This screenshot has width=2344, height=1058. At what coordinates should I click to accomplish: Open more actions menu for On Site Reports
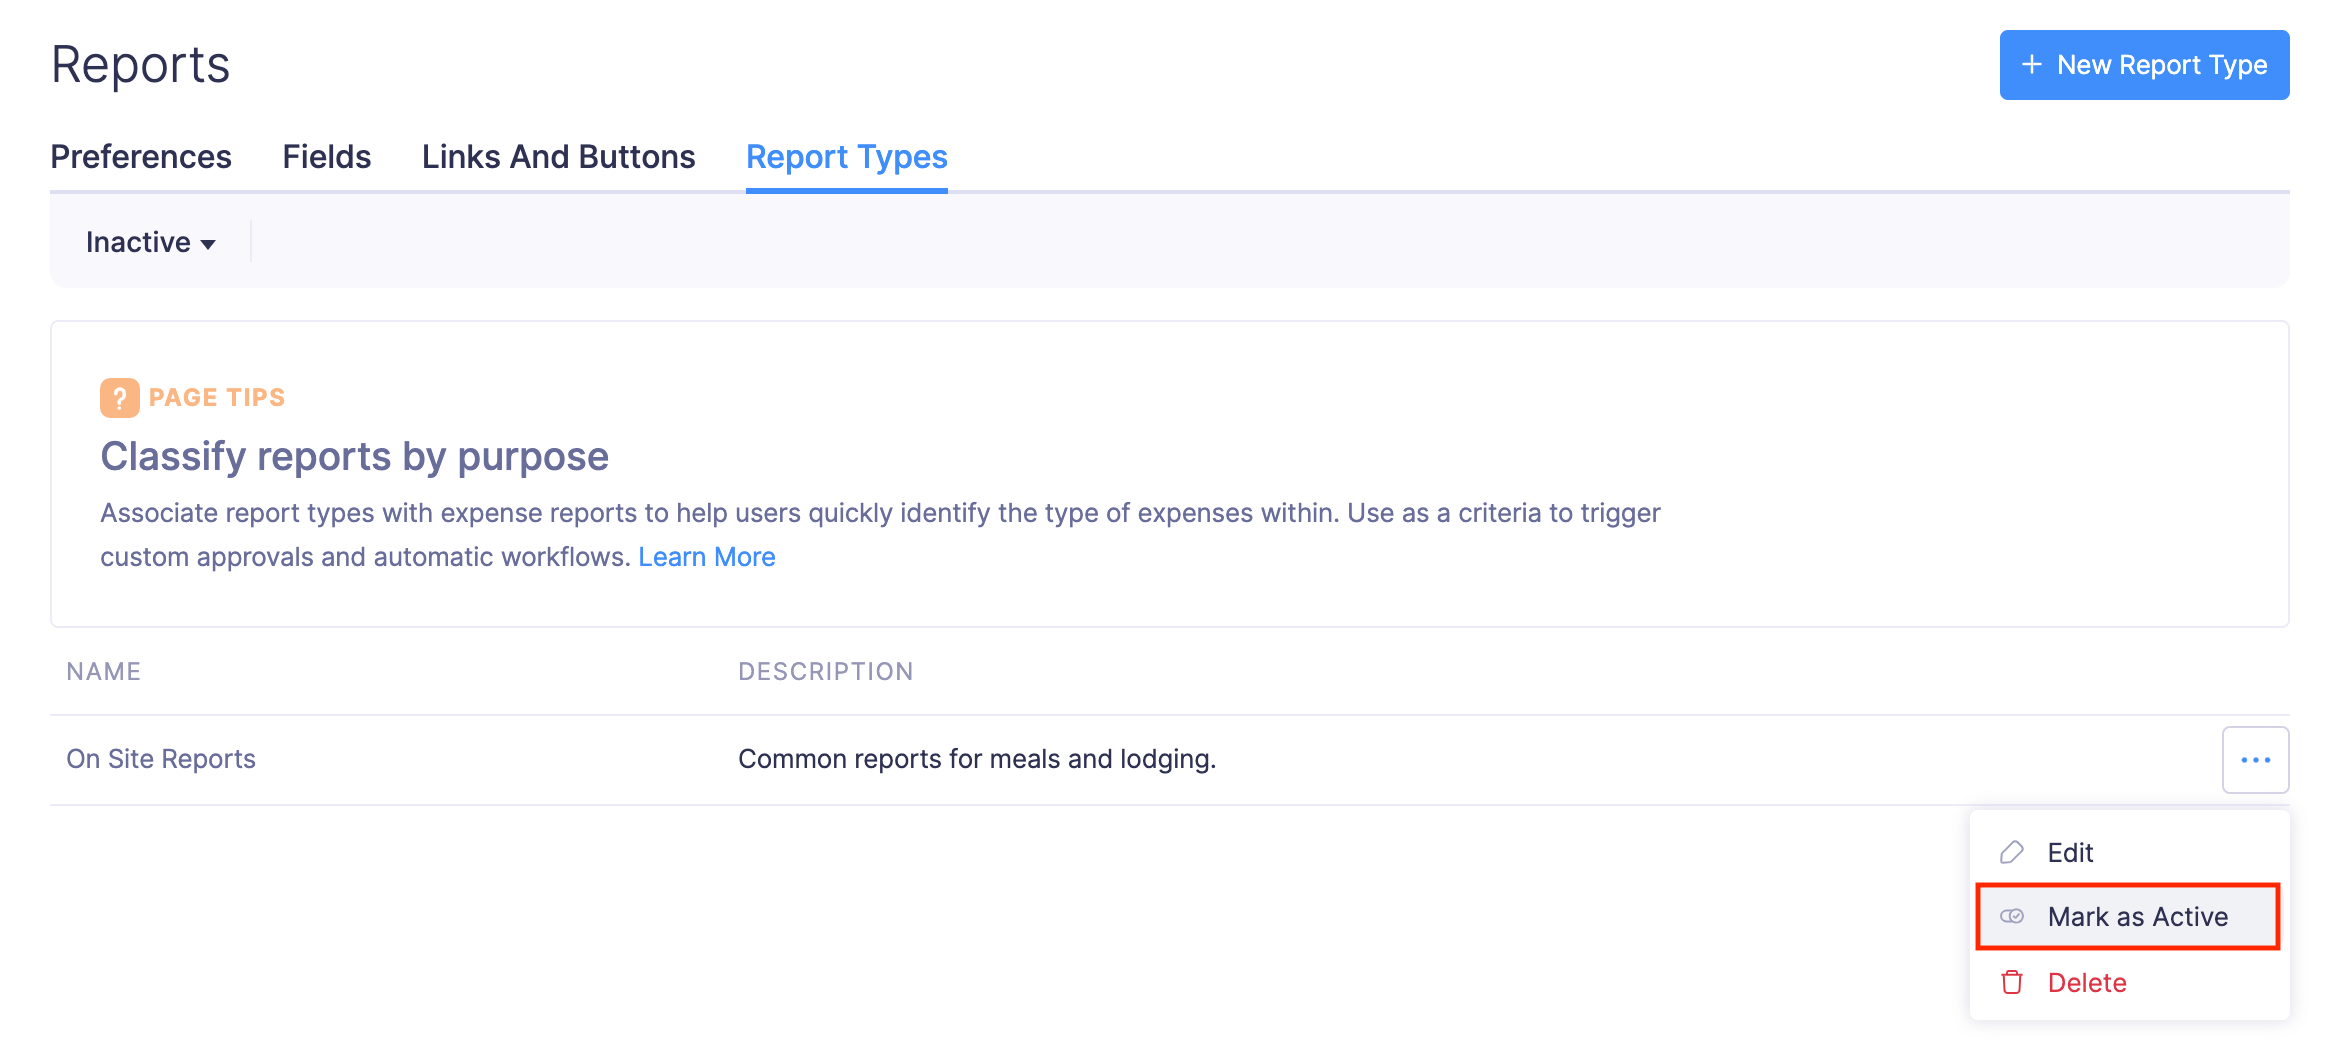[x=2256, y=759]
